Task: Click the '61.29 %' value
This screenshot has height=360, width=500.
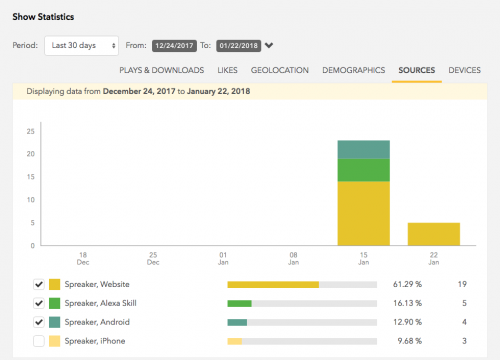Action: click(407, 284)
